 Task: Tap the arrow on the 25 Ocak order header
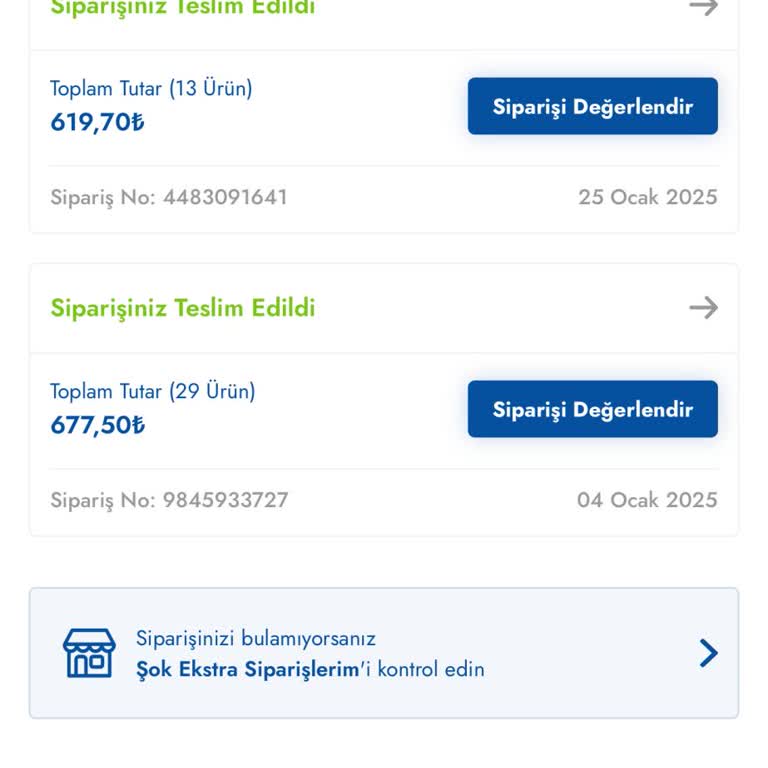coord(704,8)
